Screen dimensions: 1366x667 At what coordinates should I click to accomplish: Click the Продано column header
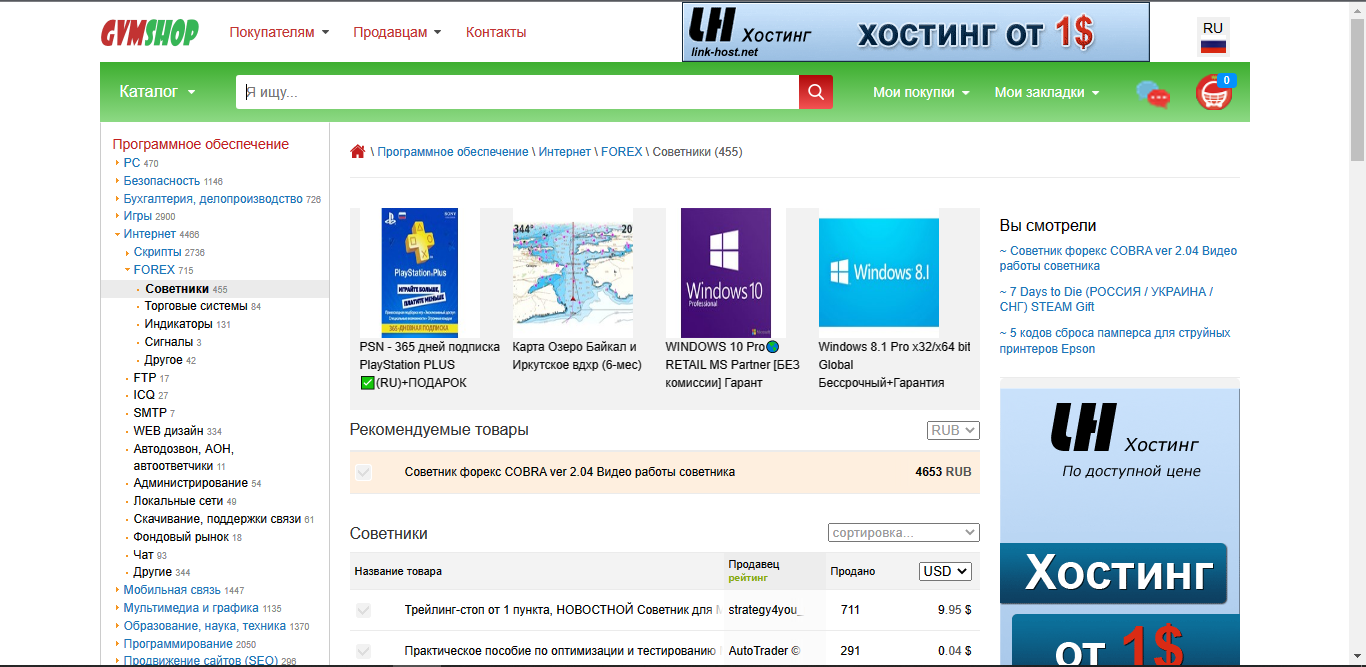(853, 571)
